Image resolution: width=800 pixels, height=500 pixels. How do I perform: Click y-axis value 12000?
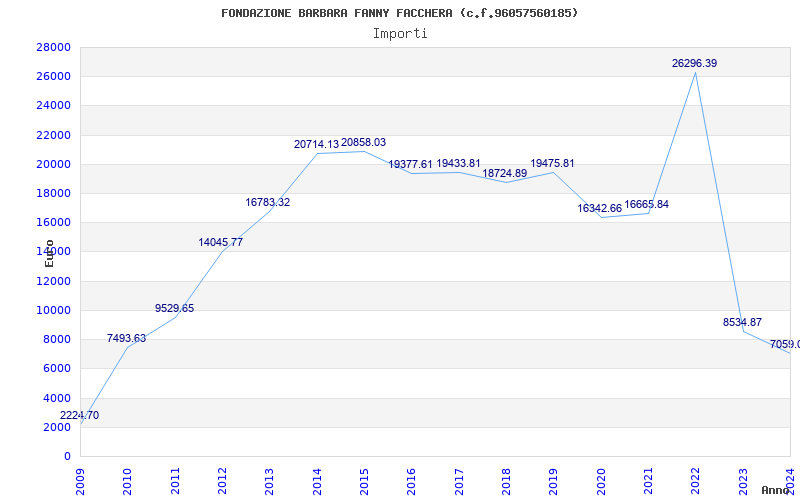tap(54, 281)
